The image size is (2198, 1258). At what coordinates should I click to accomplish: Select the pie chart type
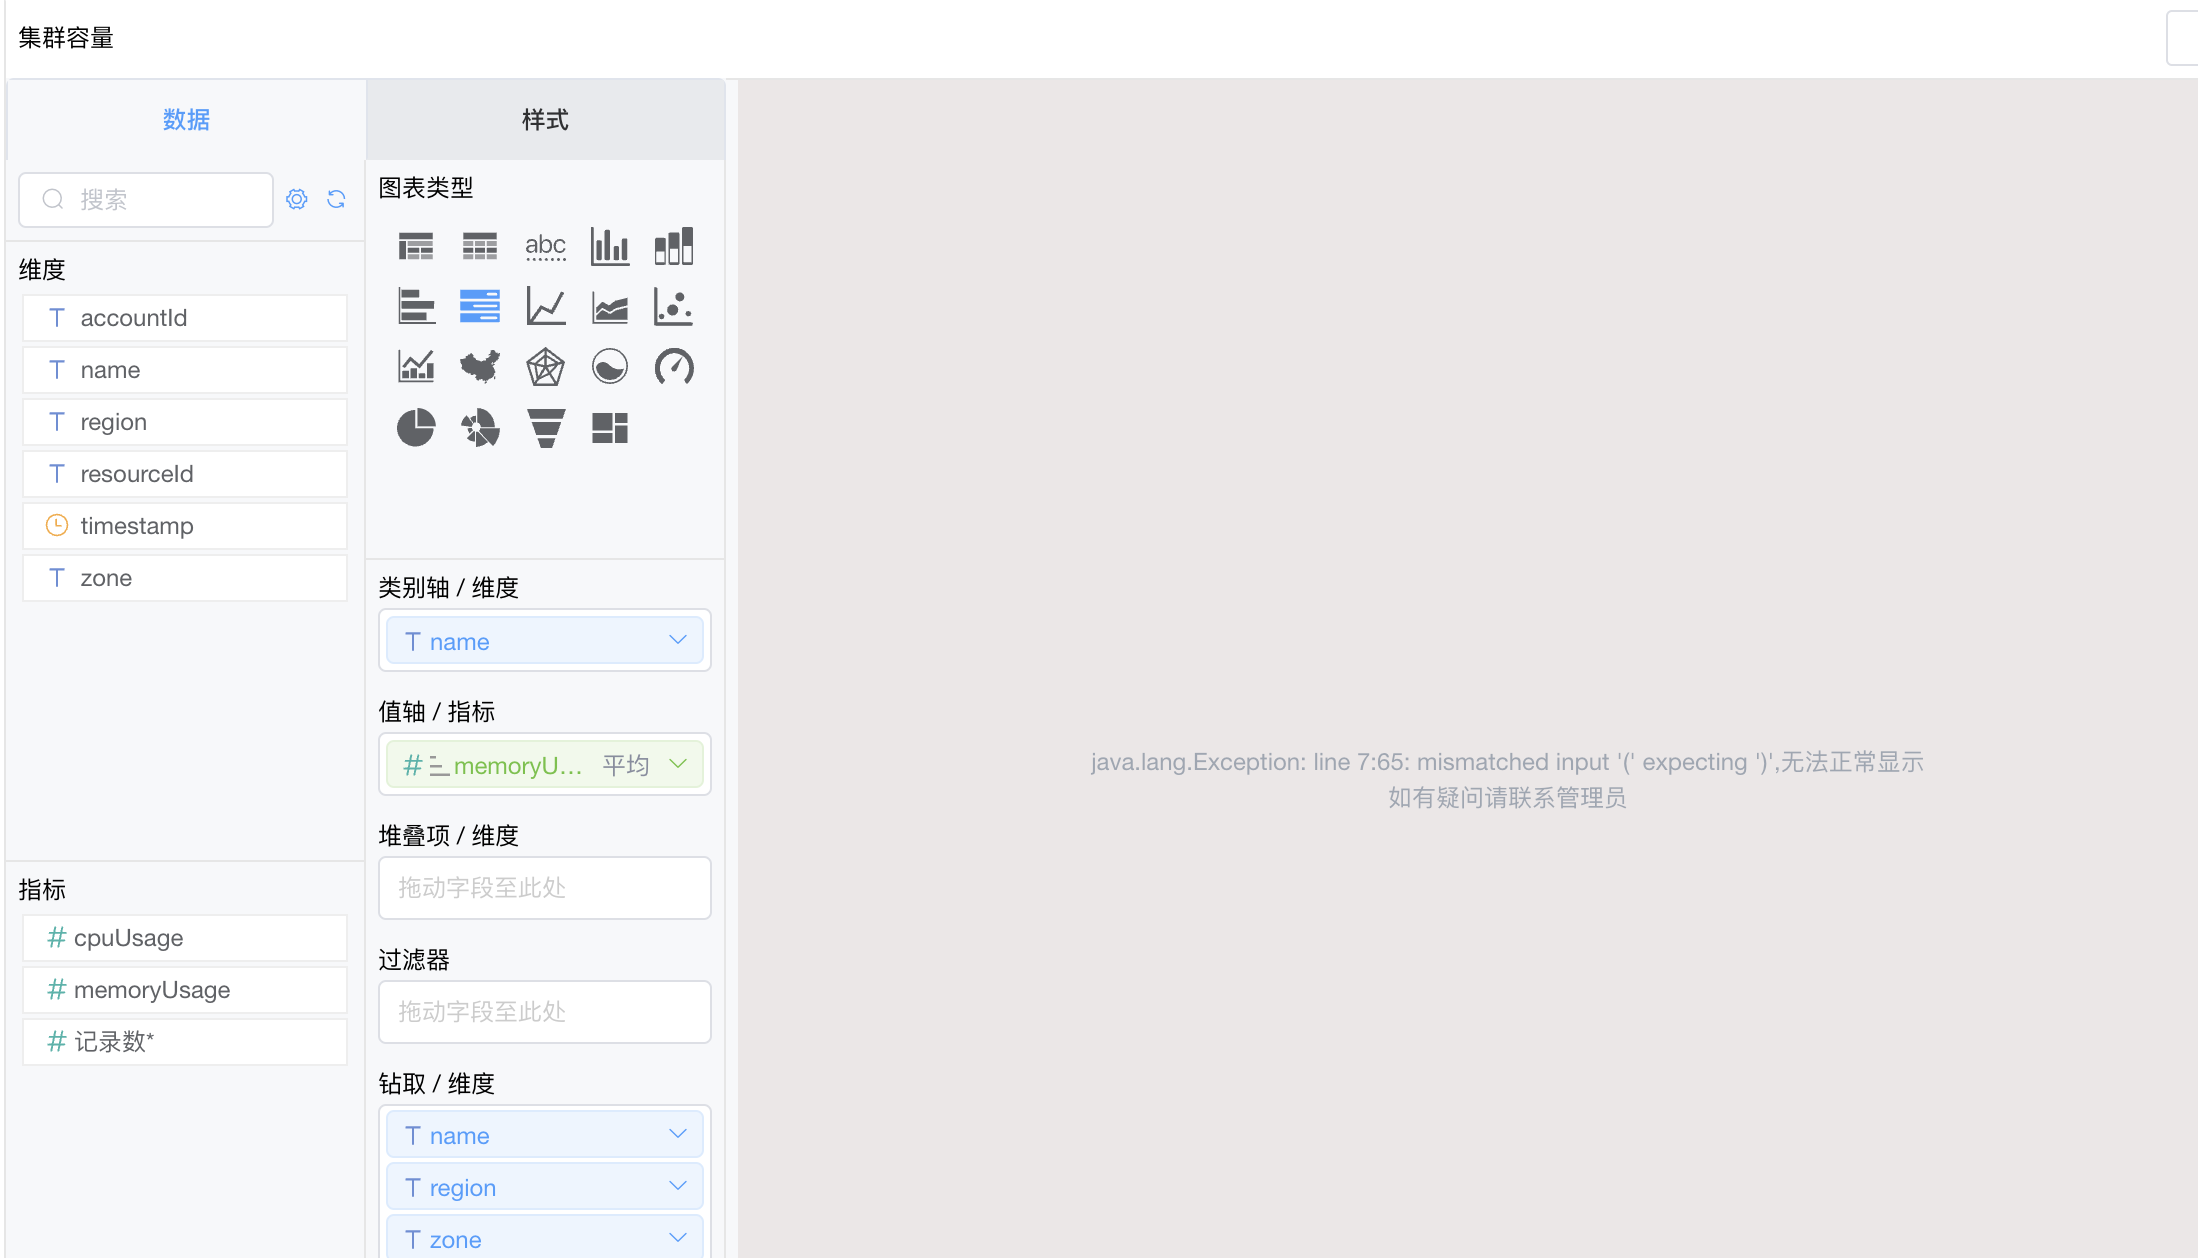[x=416, y=428]
